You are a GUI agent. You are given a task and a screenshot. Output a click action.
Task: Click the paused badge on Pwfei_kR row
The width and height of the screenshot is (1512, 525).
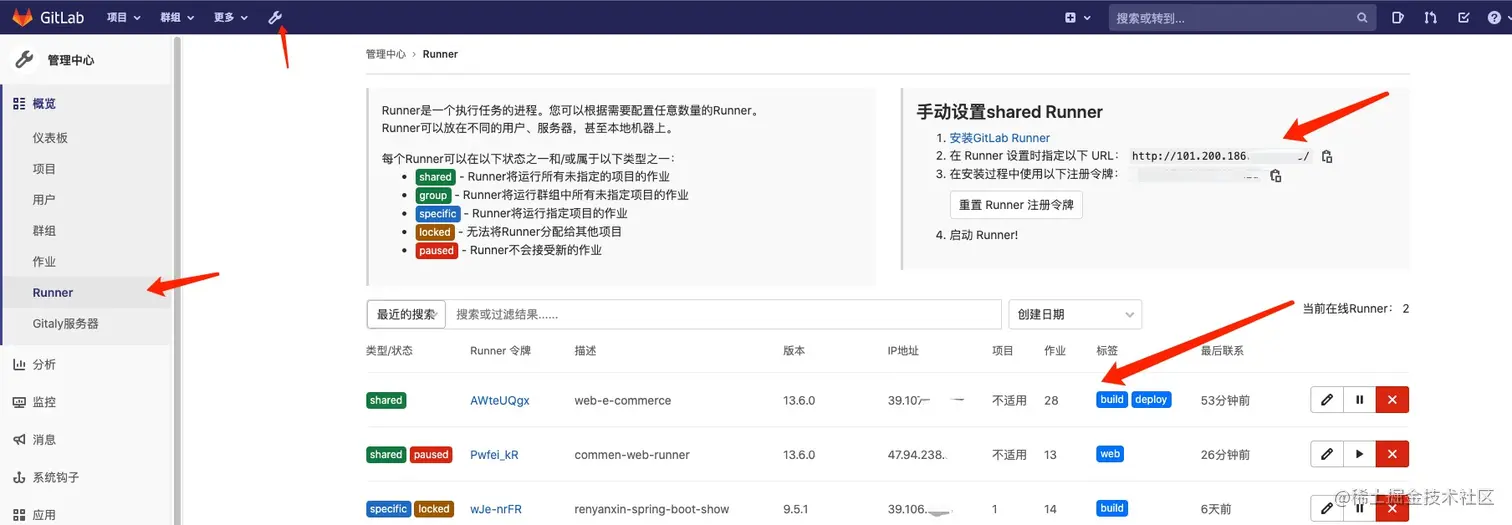431,454
